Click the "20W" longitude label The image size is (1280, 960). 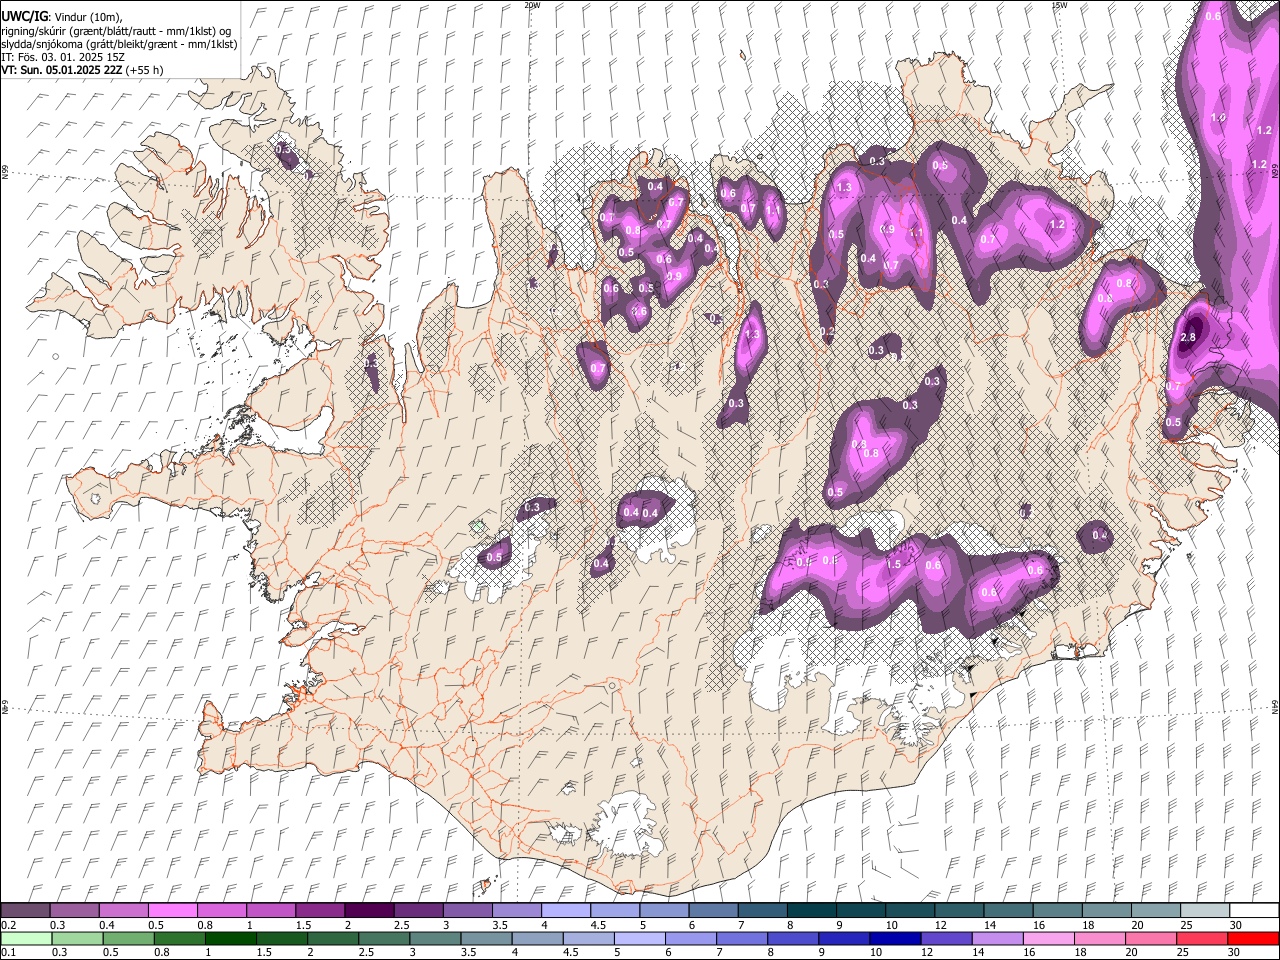click(x=532, y=5)
